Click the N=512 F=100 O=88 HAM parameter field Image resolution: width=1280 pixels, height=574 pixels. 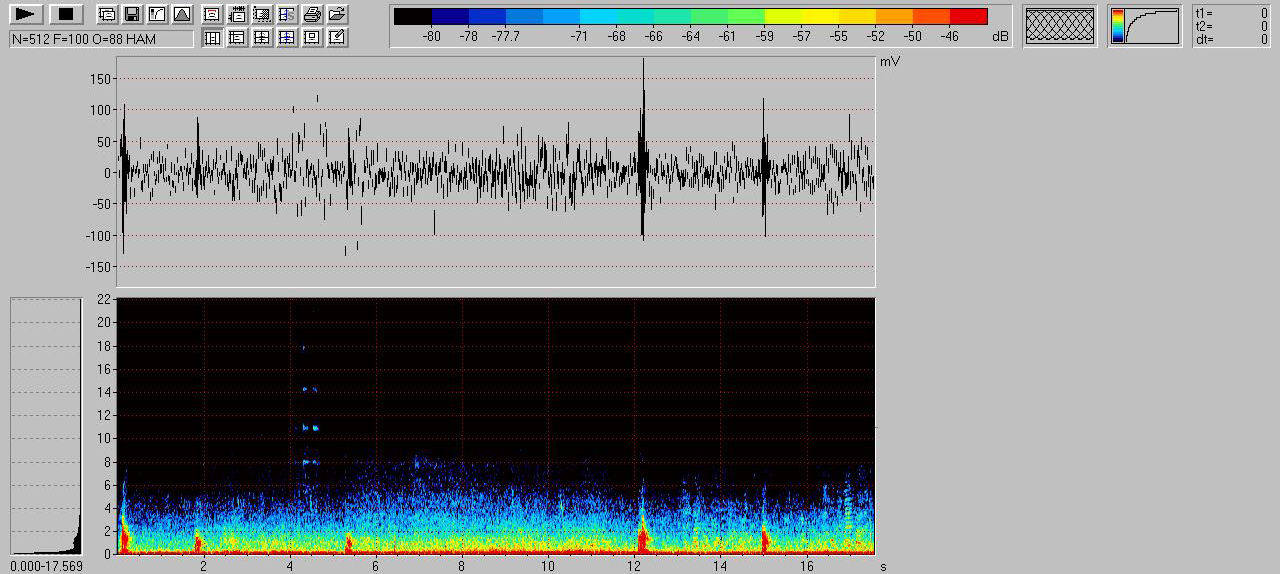click(x=101, y=38)
